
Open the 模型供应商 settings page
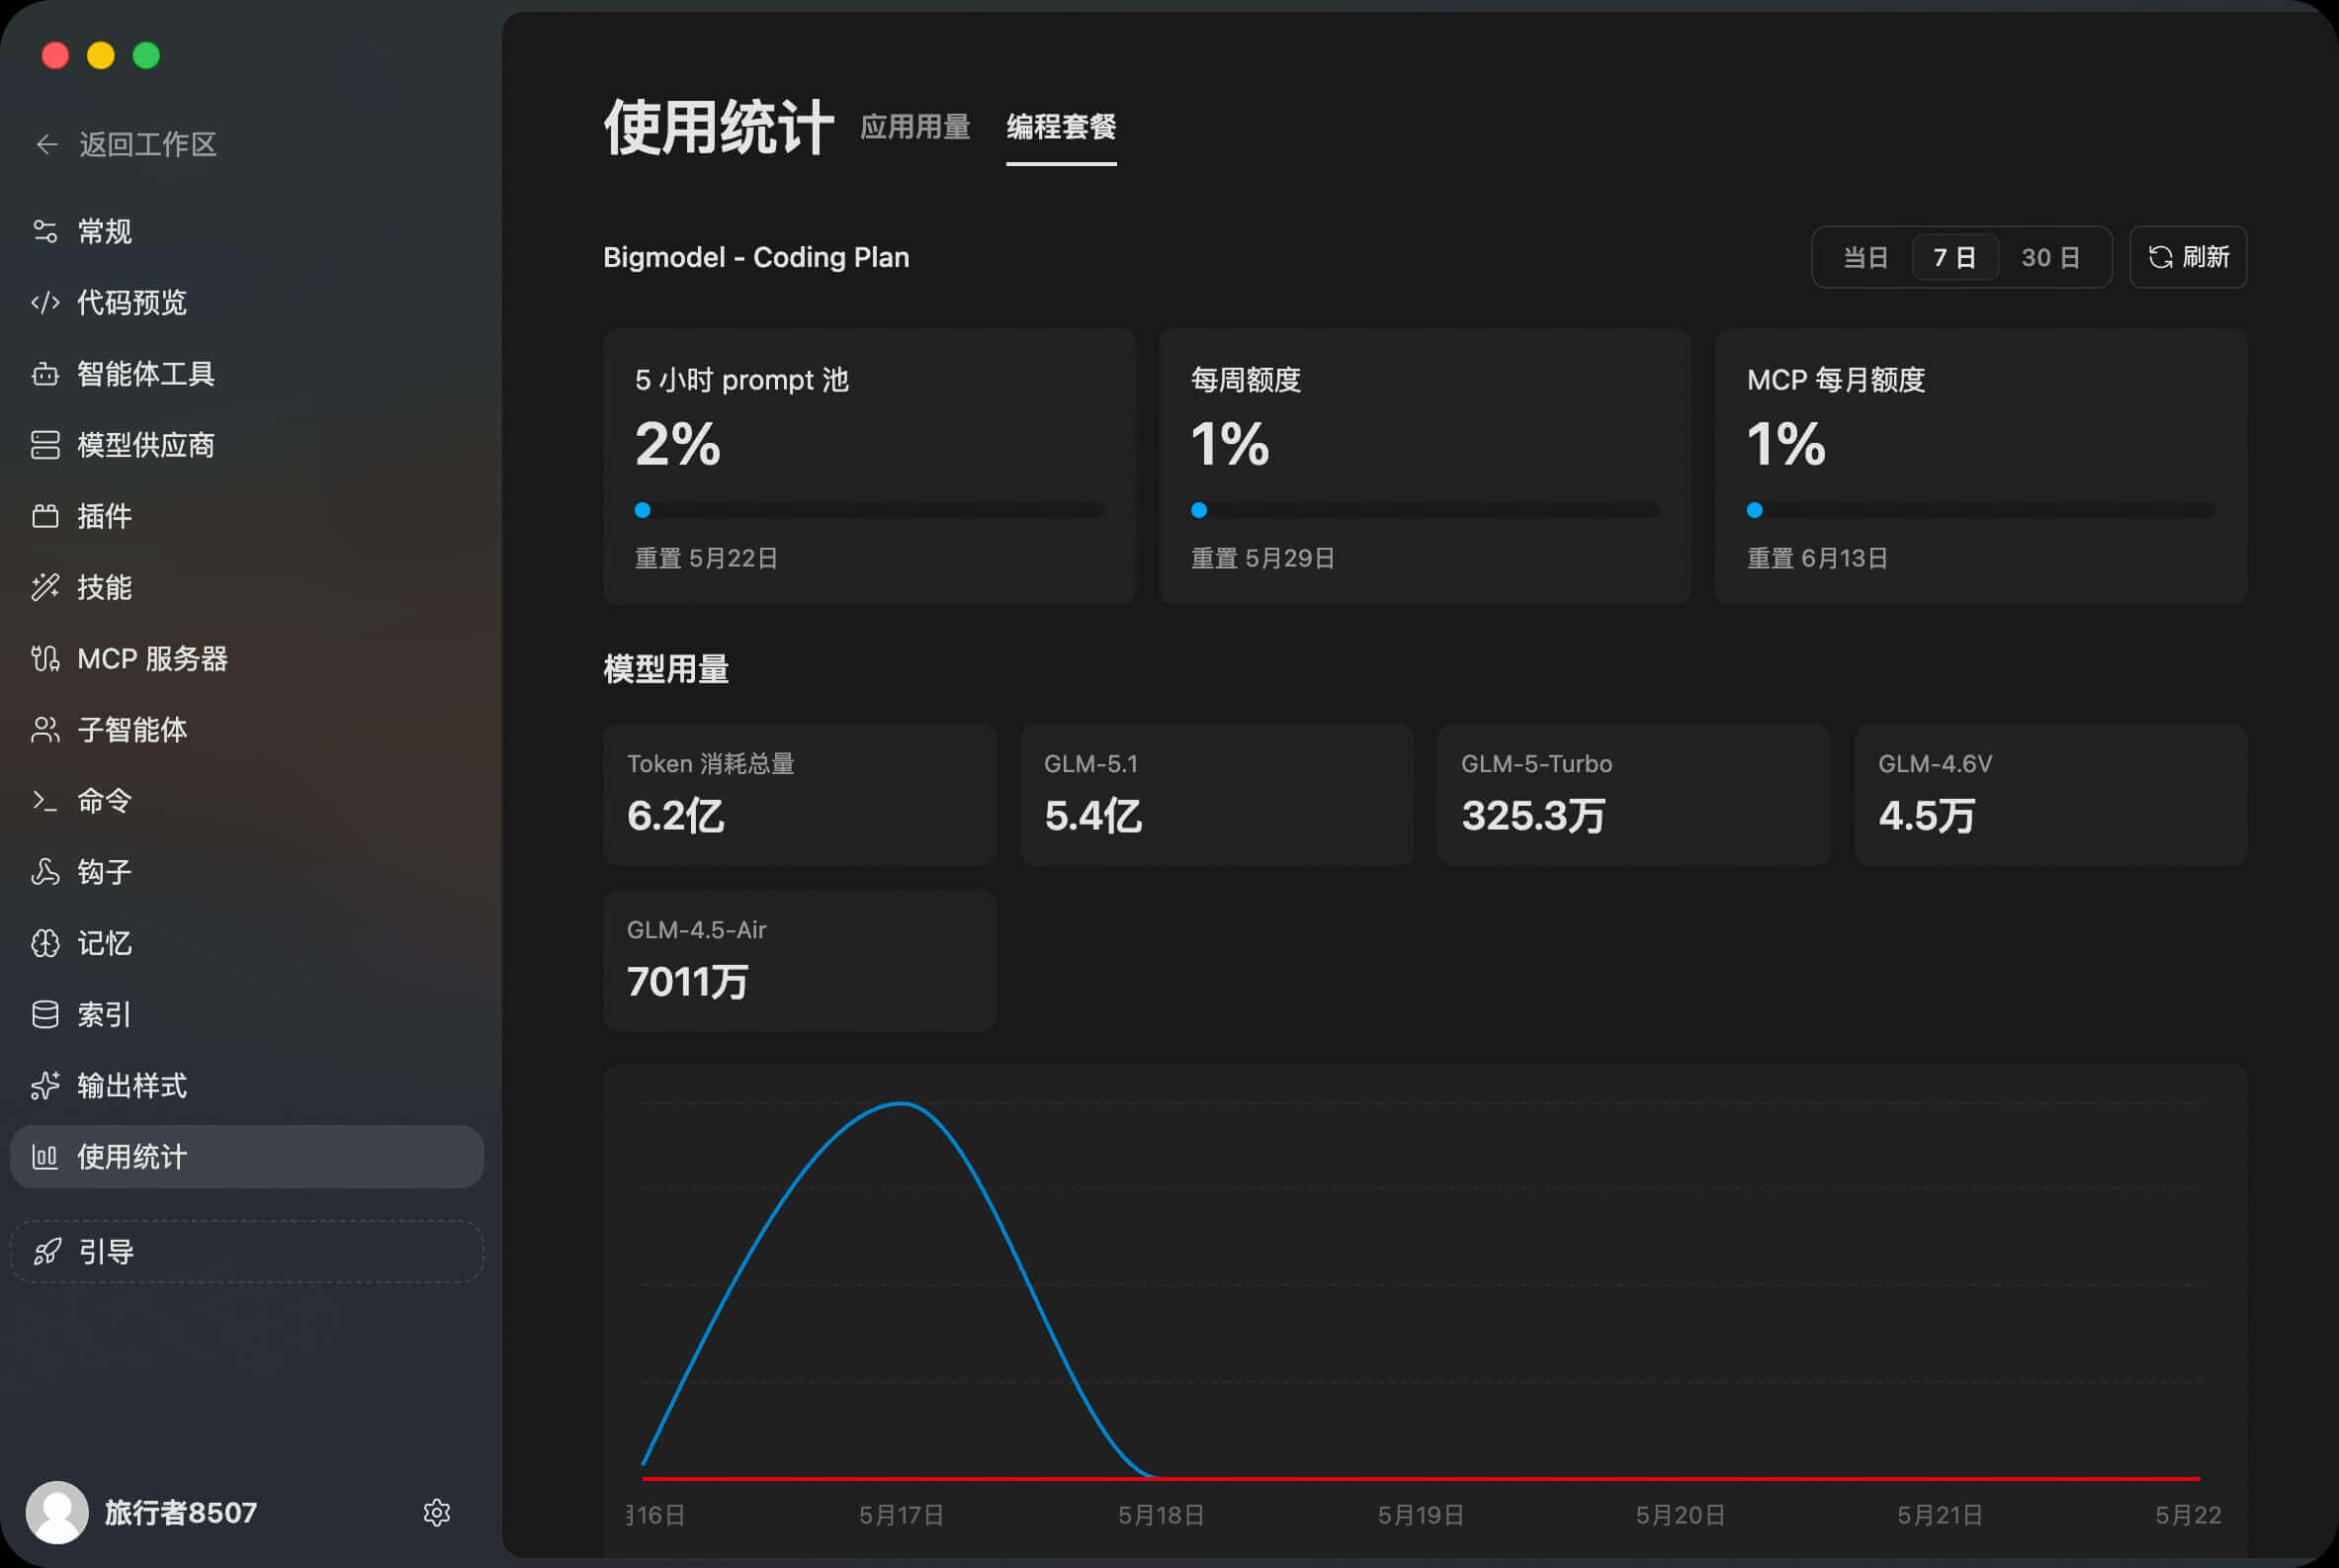point(246,445)
